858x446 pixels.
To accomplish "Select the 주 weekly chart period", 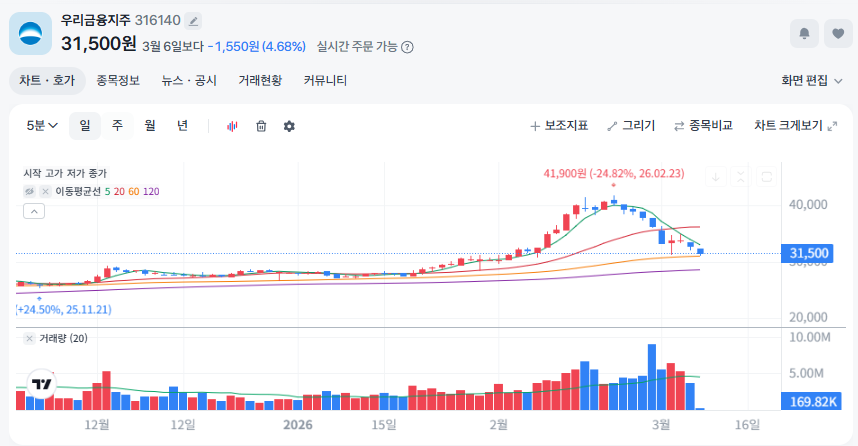I will [117, 126].
